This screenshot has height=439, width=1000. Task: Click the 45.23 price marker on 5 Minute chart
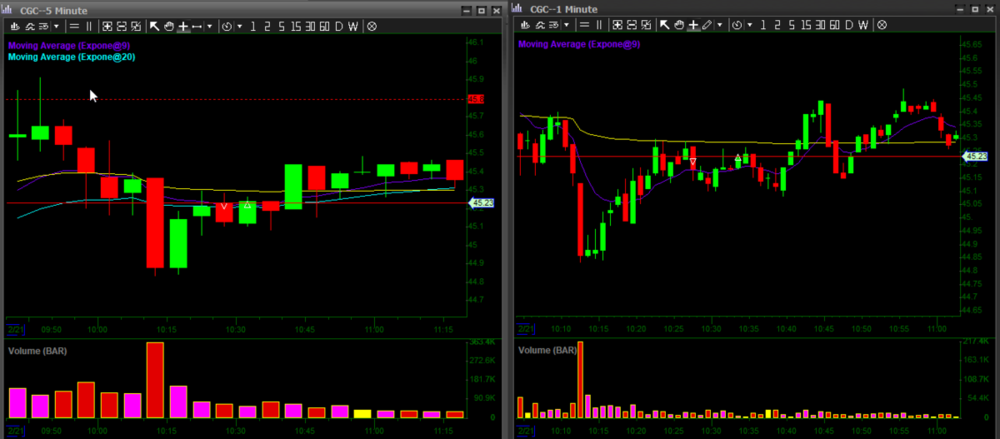pos(478,203)
